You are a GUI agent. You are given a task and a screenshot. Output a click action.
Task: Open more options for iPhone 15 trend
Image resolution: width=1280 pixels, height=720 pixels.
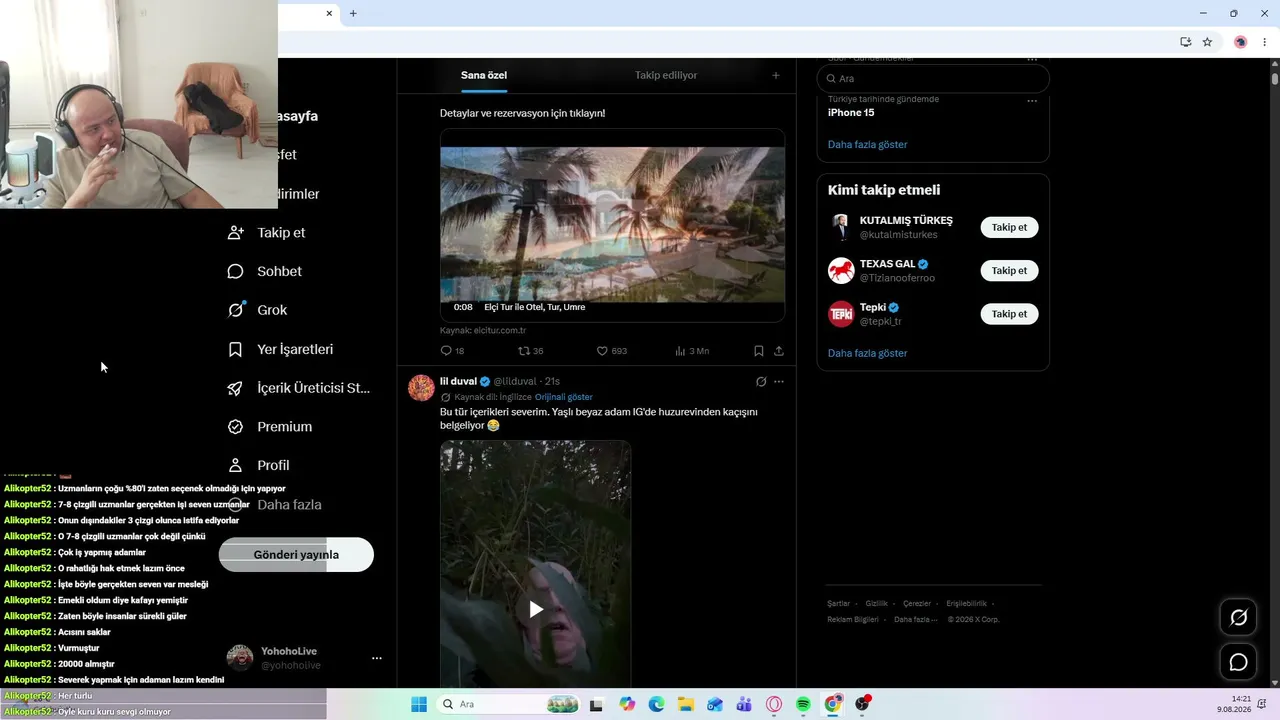tap(1032, 101)
